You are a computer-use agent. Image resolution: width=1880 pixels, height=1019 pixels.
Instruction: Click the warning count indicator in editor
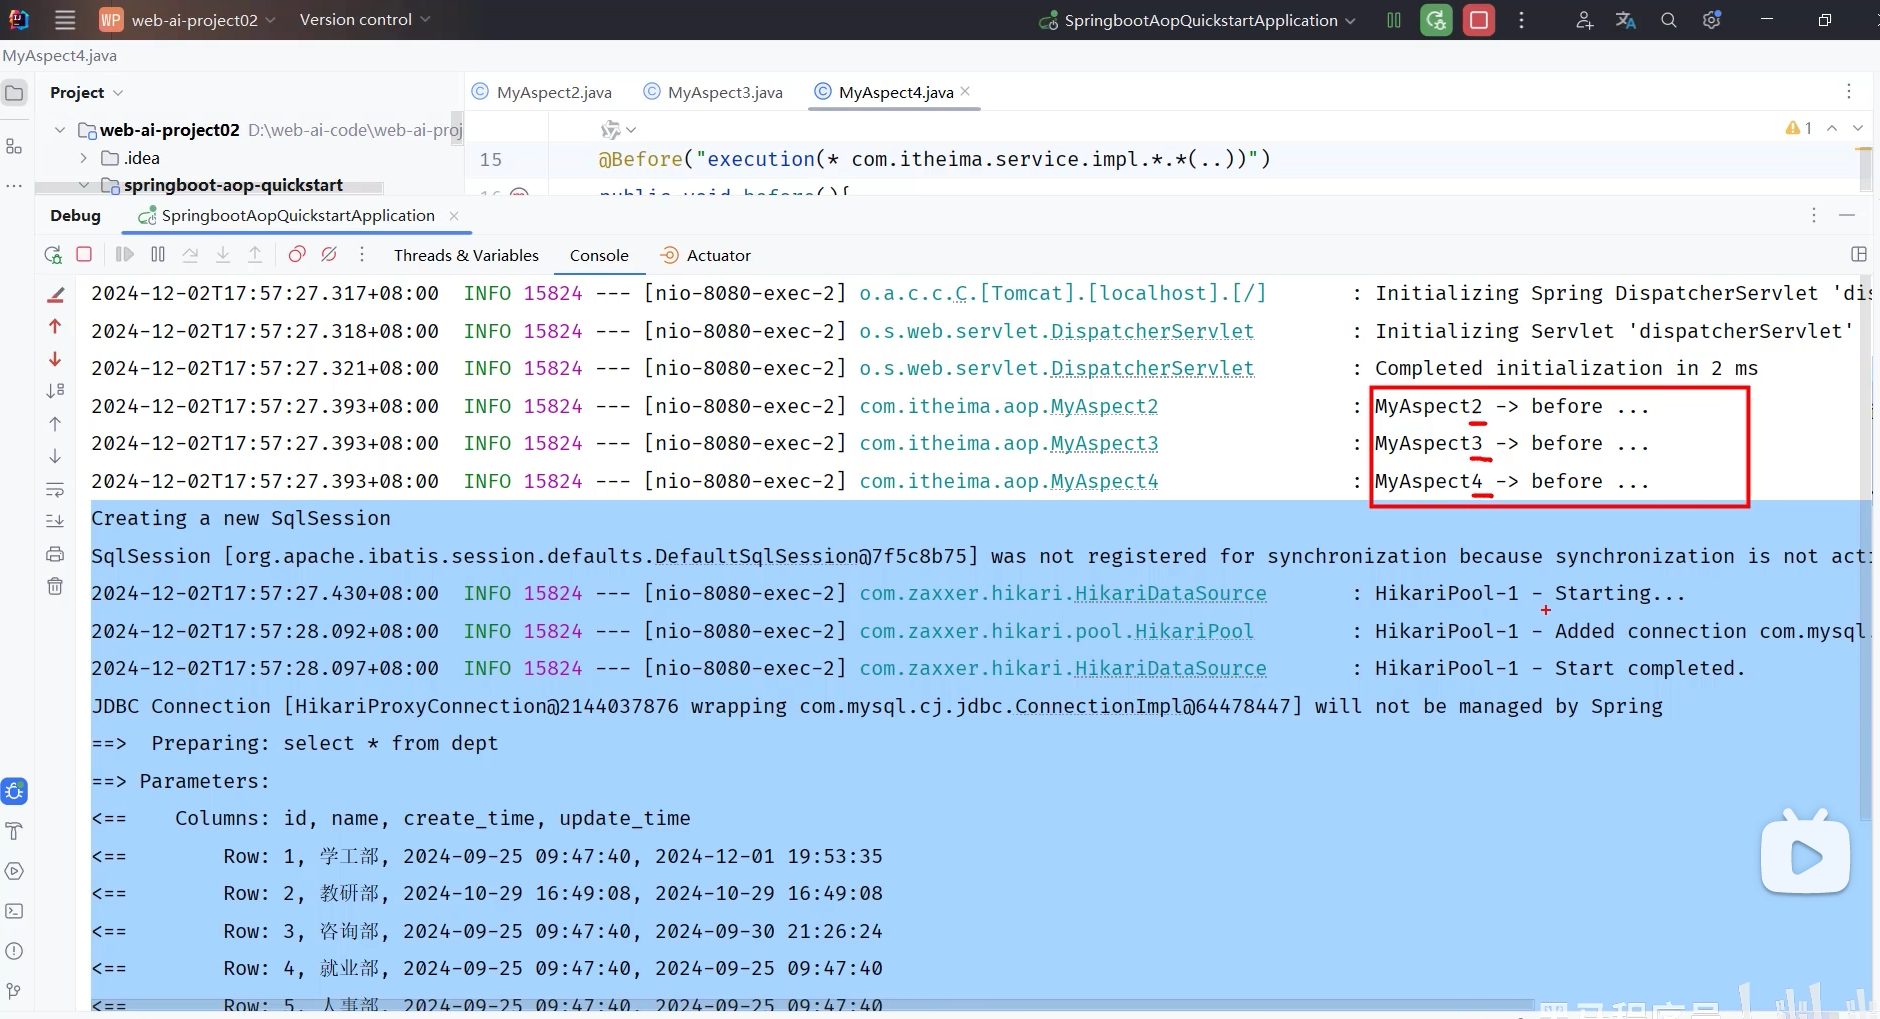[x=1798, y=128]
